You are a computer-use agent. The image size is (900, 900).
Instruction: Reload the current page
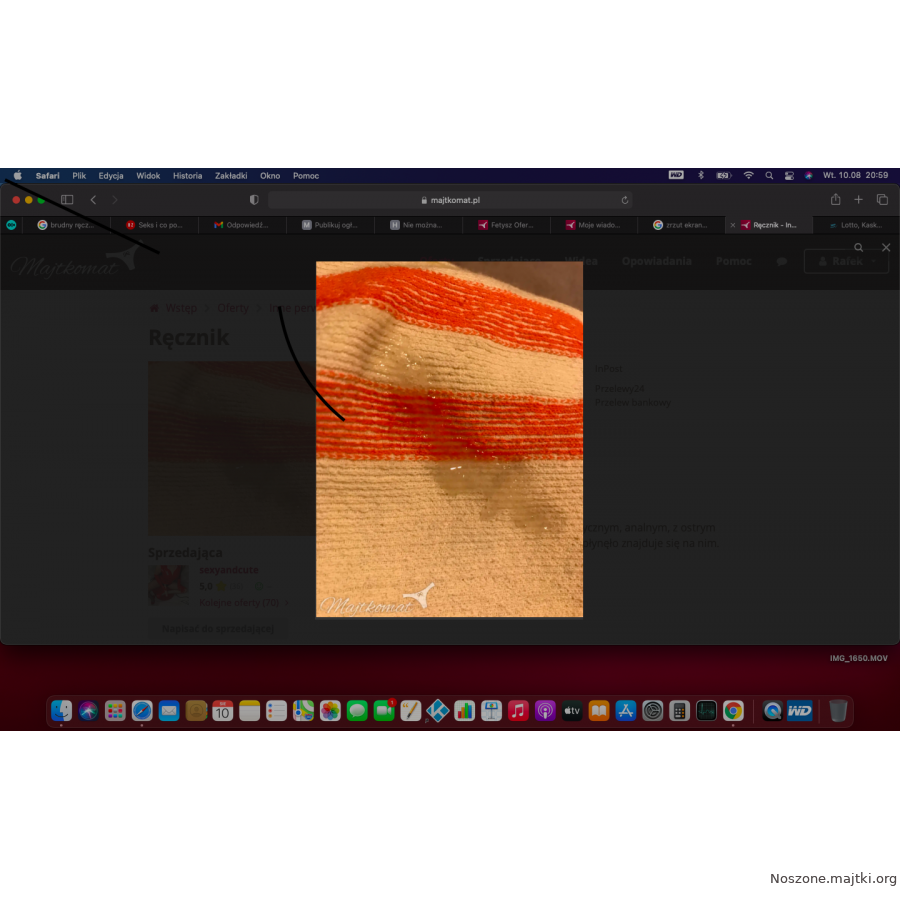pyautogui.click(x=624, y=200)
